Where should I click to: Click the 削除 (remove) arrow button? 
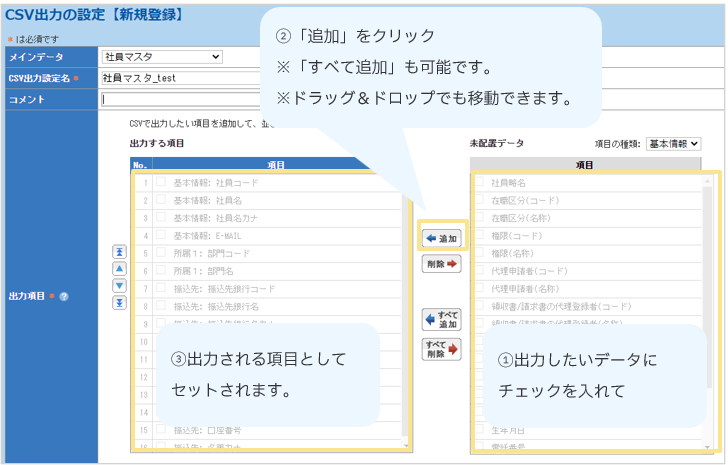(x=441, y=264)
